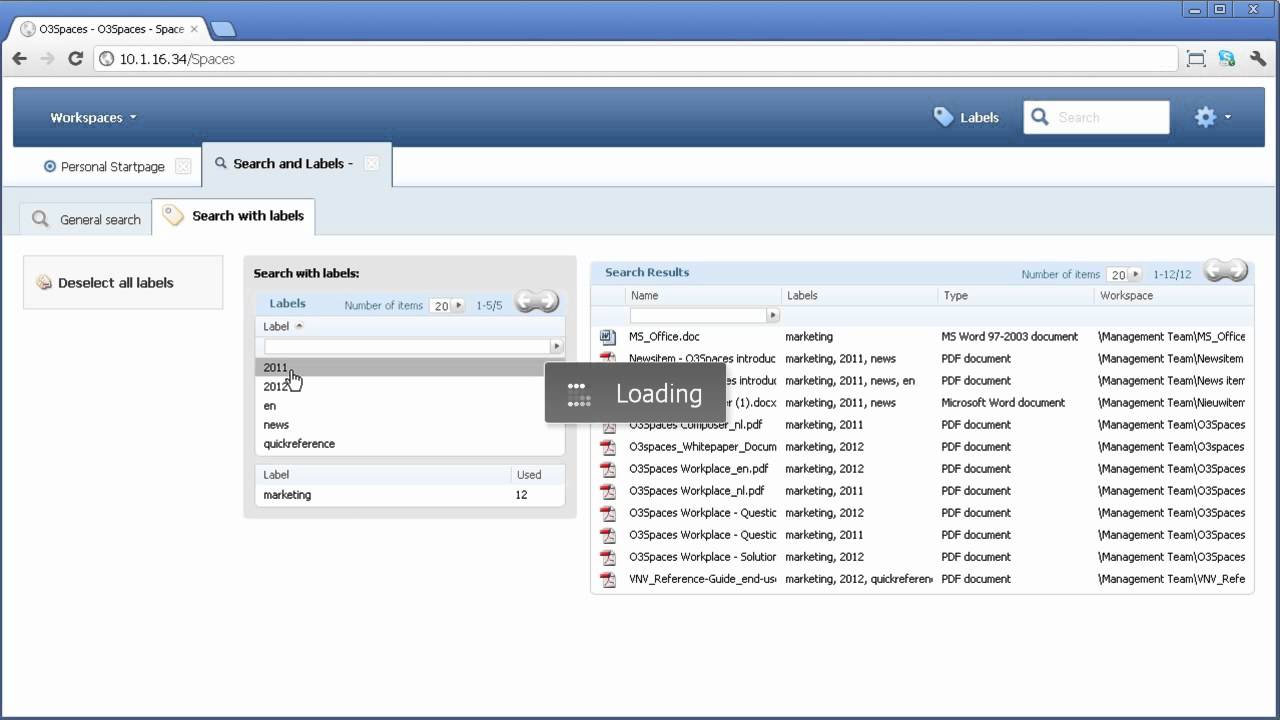This screenshot has width=1280, height=720.
Task: Click the Word icon of MS_Office.doc
Action: click(607, 337)
